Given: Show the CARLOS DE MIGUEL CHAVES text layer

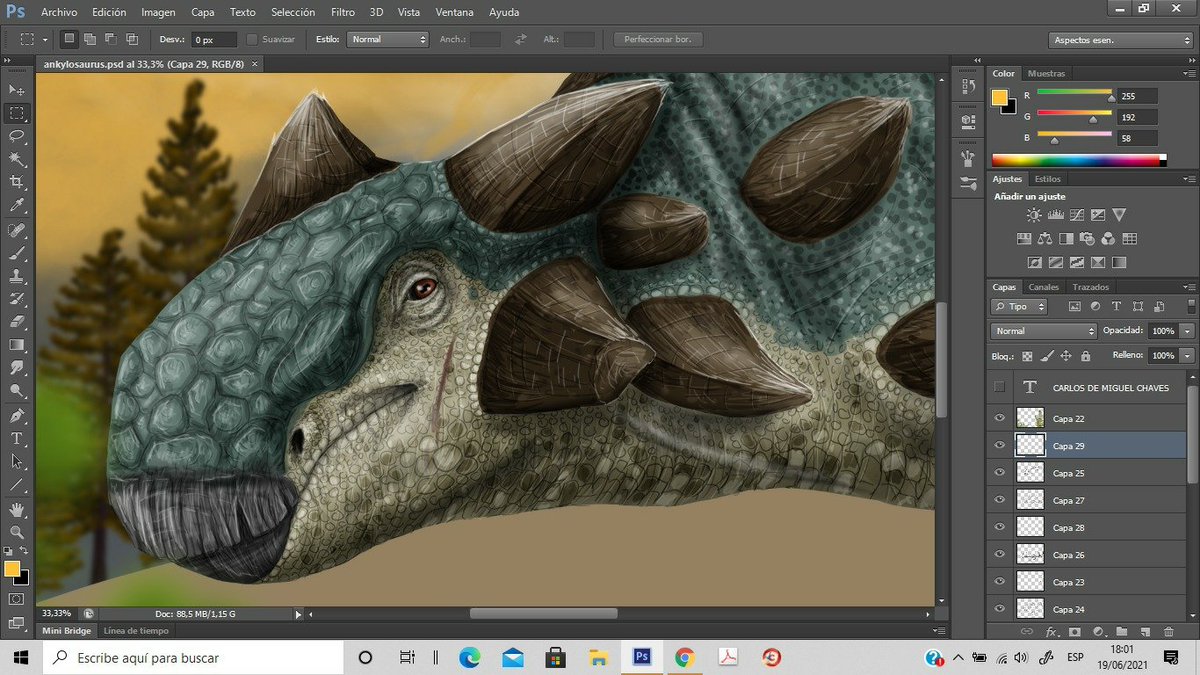Looking at the screenshot, I should (999, 387).
